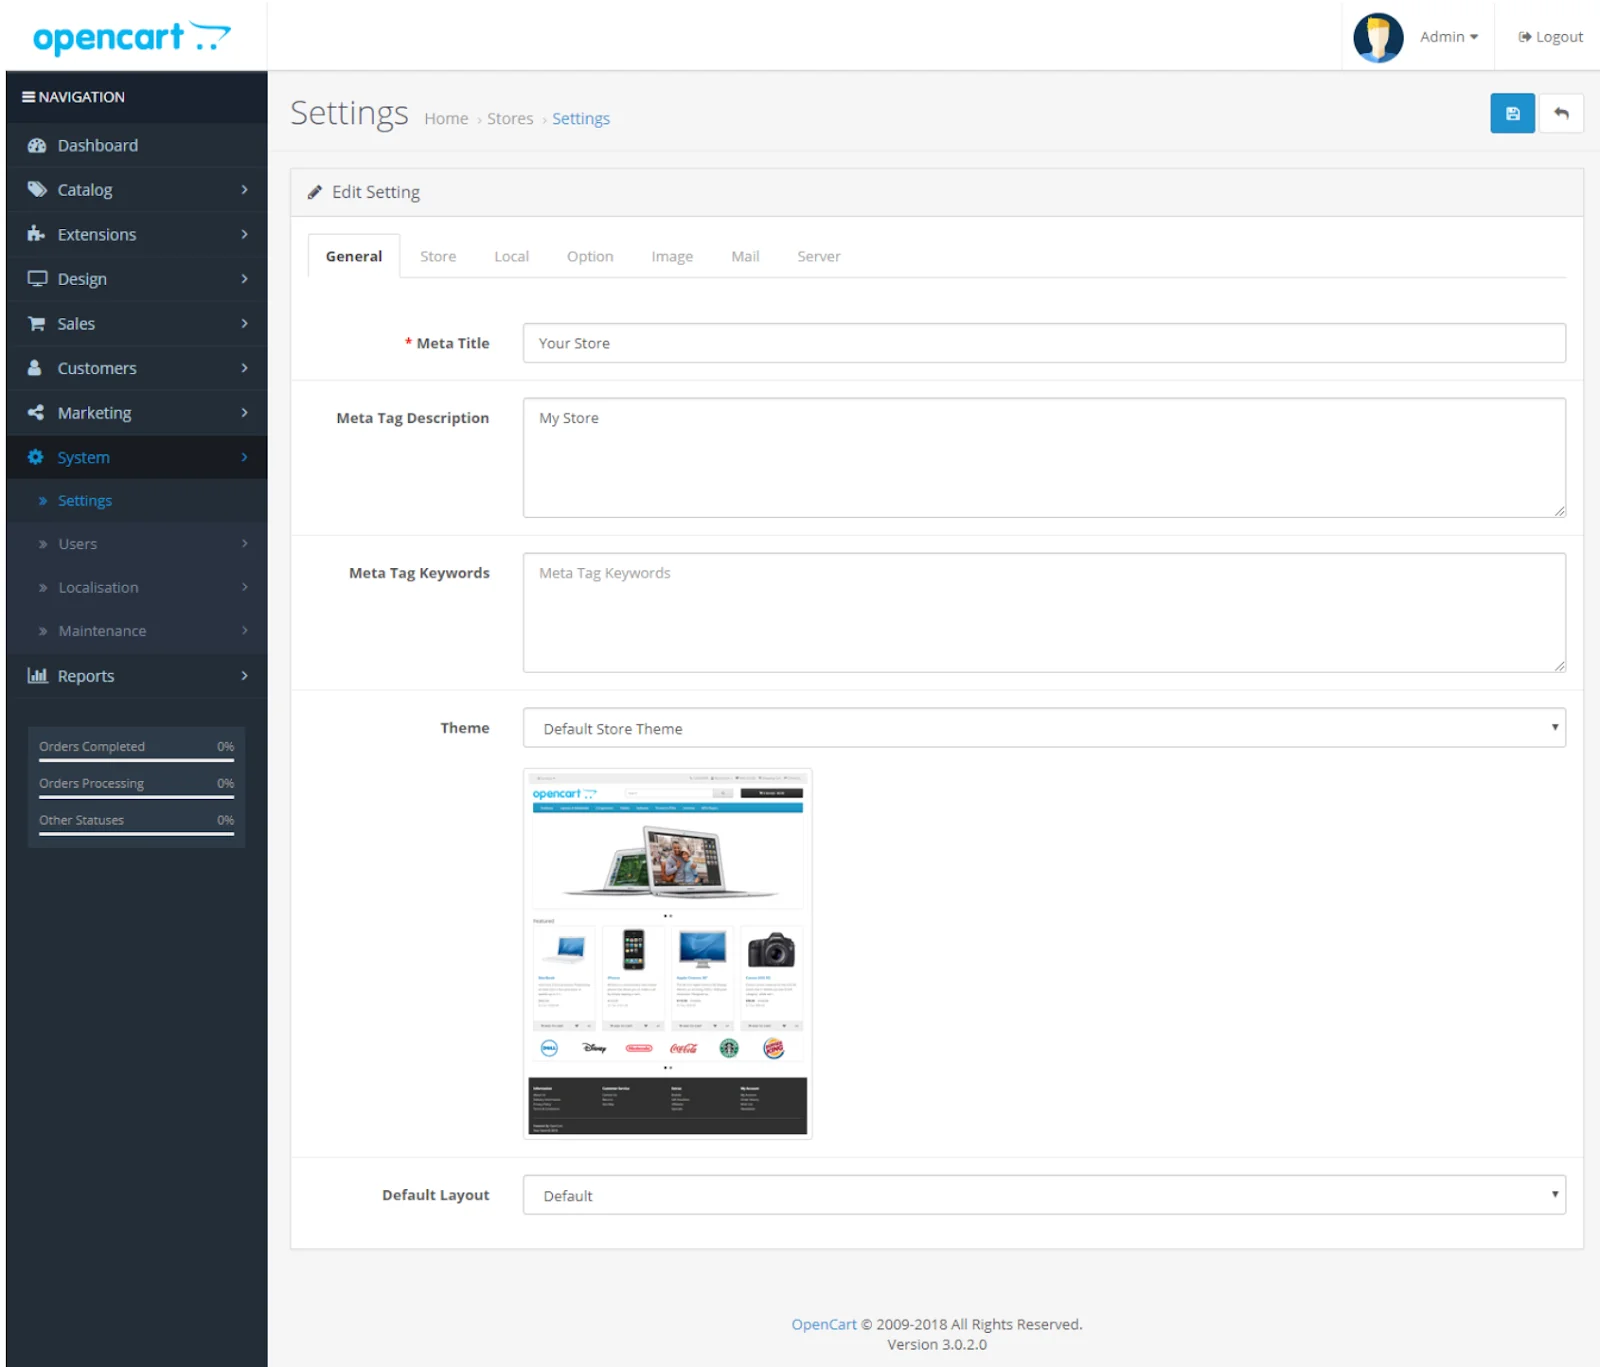The height and width of the screenshot is (1367, 1600).
Task: Open Sales using the cart icon
Action: [x=36, y=323]
